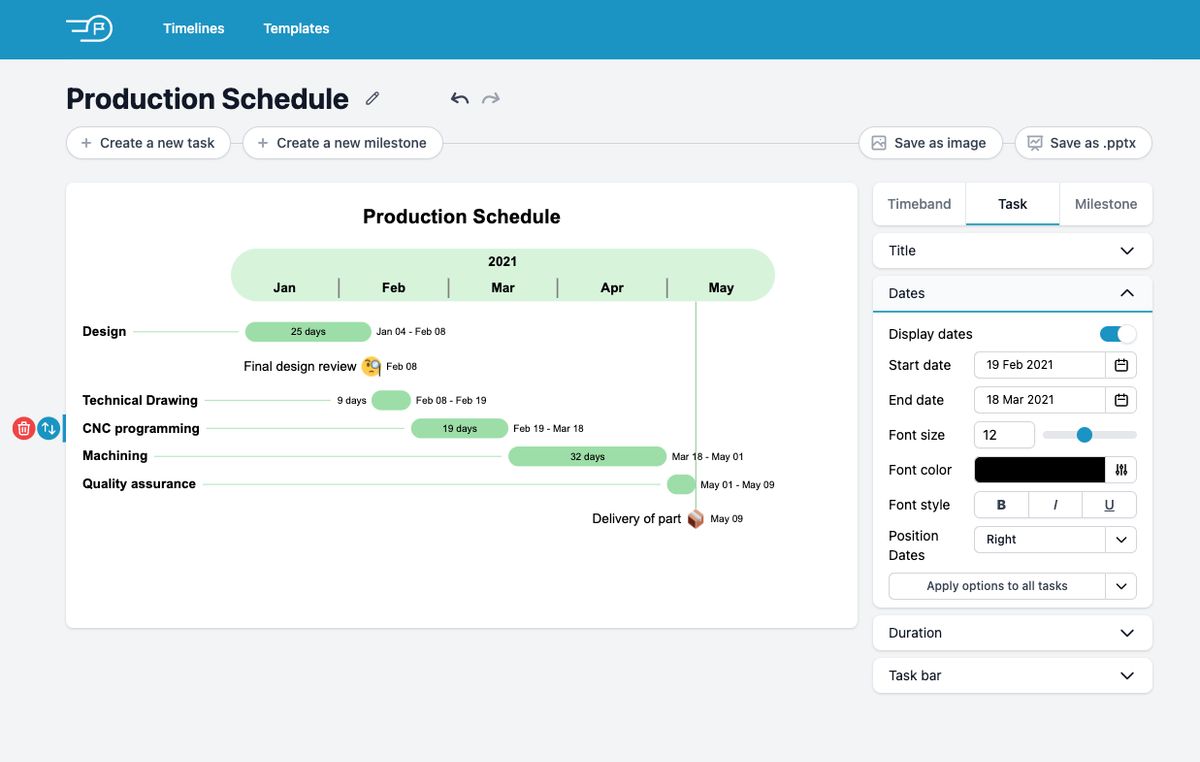Enable bold font style
Screen dimensions: 1200x762
(1000, 504)
